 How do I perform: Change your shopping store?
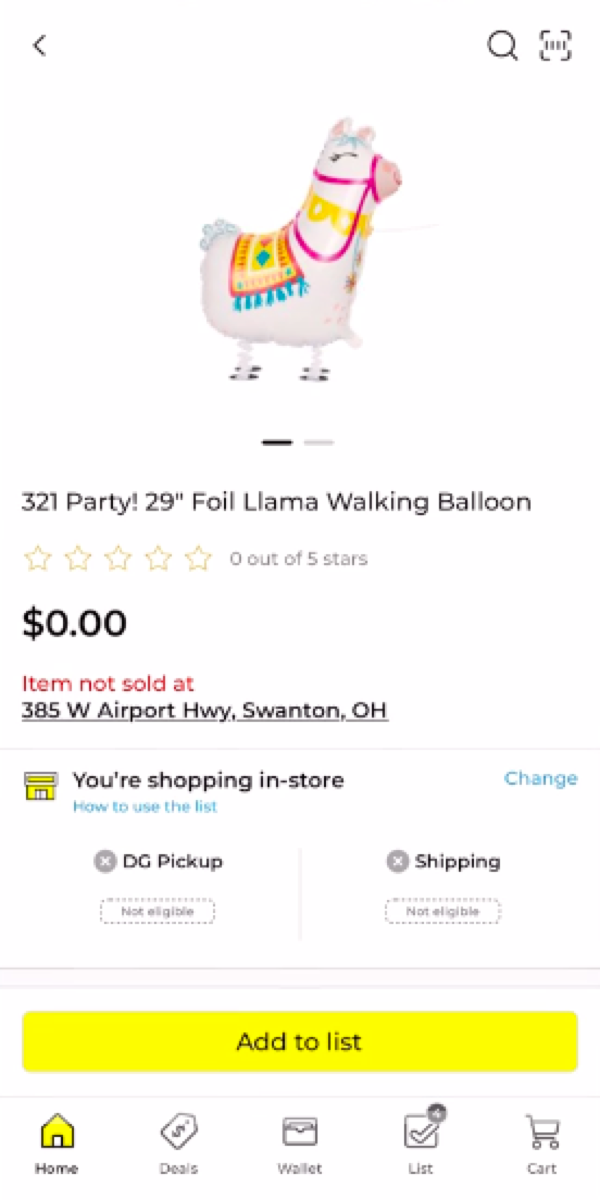coord(540,778)
